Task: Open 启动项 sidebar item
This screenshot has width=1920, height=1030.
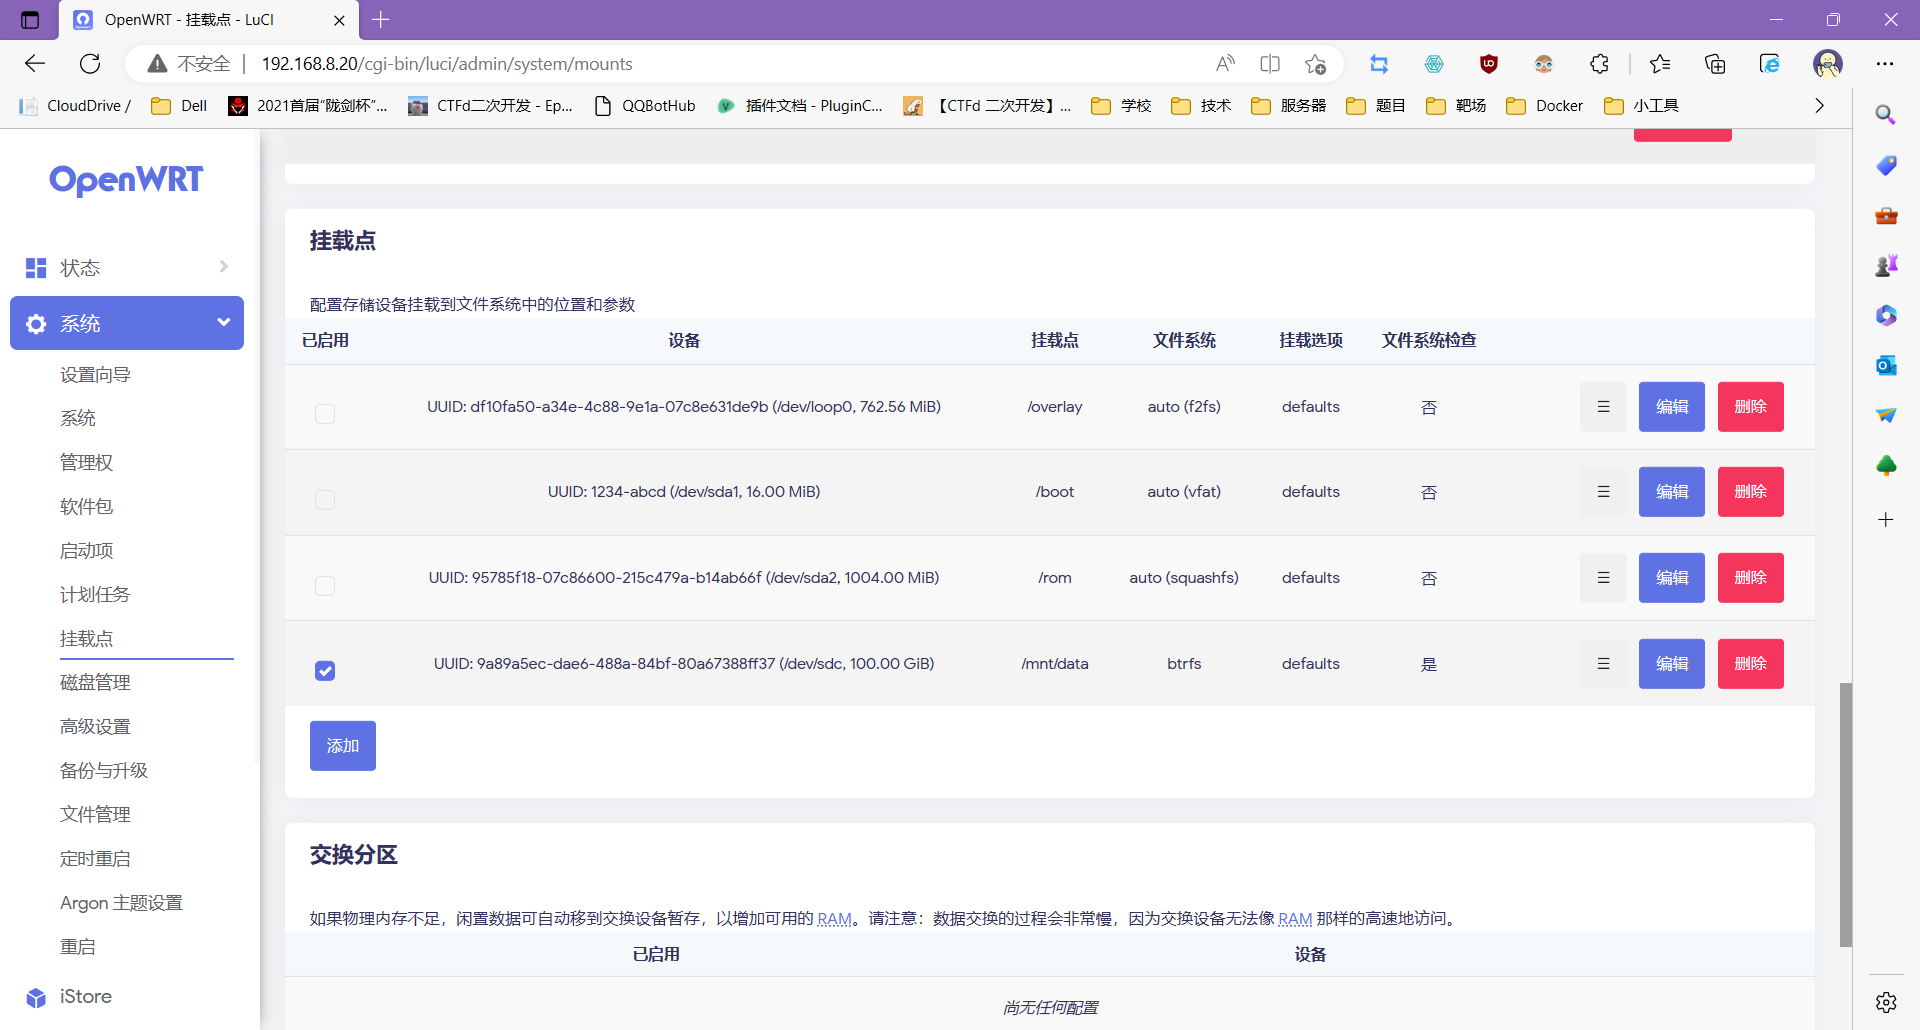Action: click(x=86, y=551)
